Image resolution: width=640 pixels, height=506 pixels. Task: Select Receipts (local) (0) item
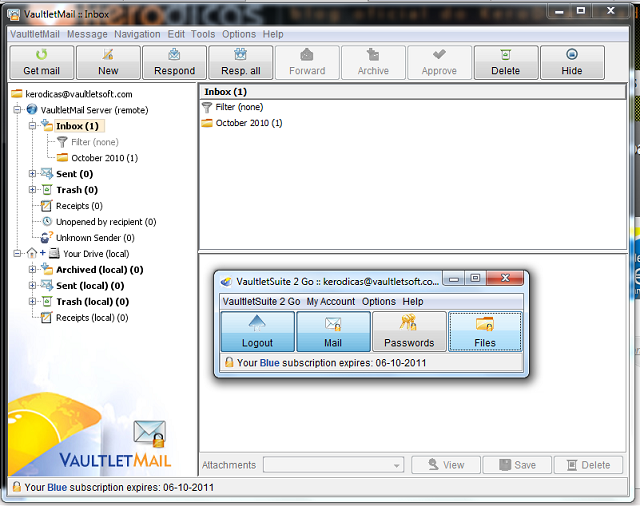tap(92, 317)
